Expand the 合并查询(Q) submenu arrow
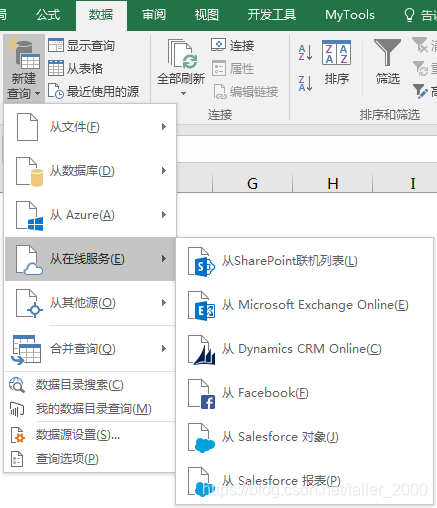Image resolution: width=437 pixels, height=508 pixels. (x=164, y=349)
